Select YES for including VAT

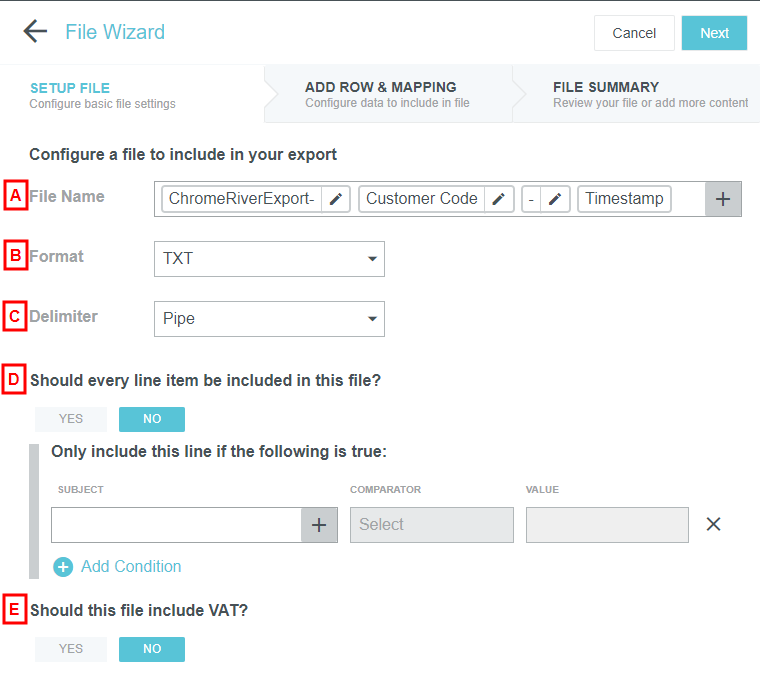click(x=71, y=649)
